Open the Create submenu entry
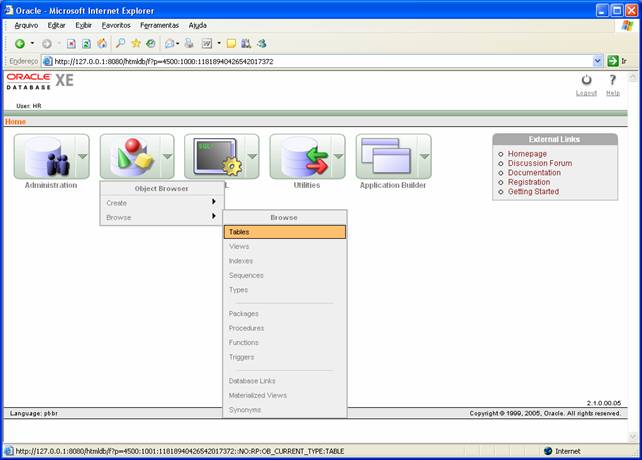 click(x=160, y=203)
